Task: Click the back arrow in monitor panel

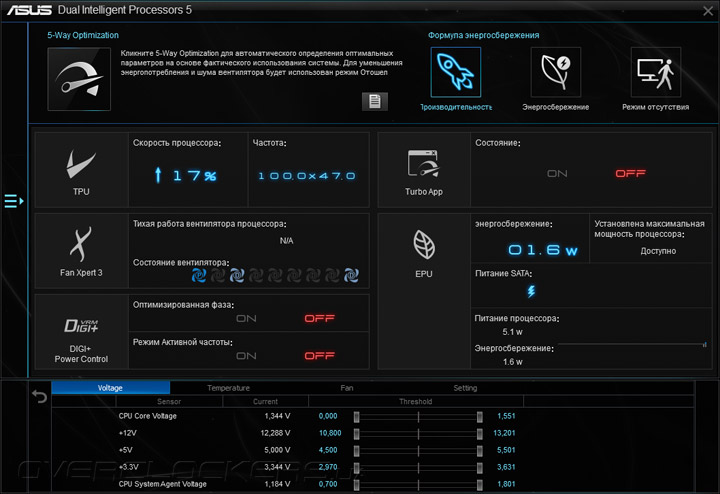Action: pos(39,396)
